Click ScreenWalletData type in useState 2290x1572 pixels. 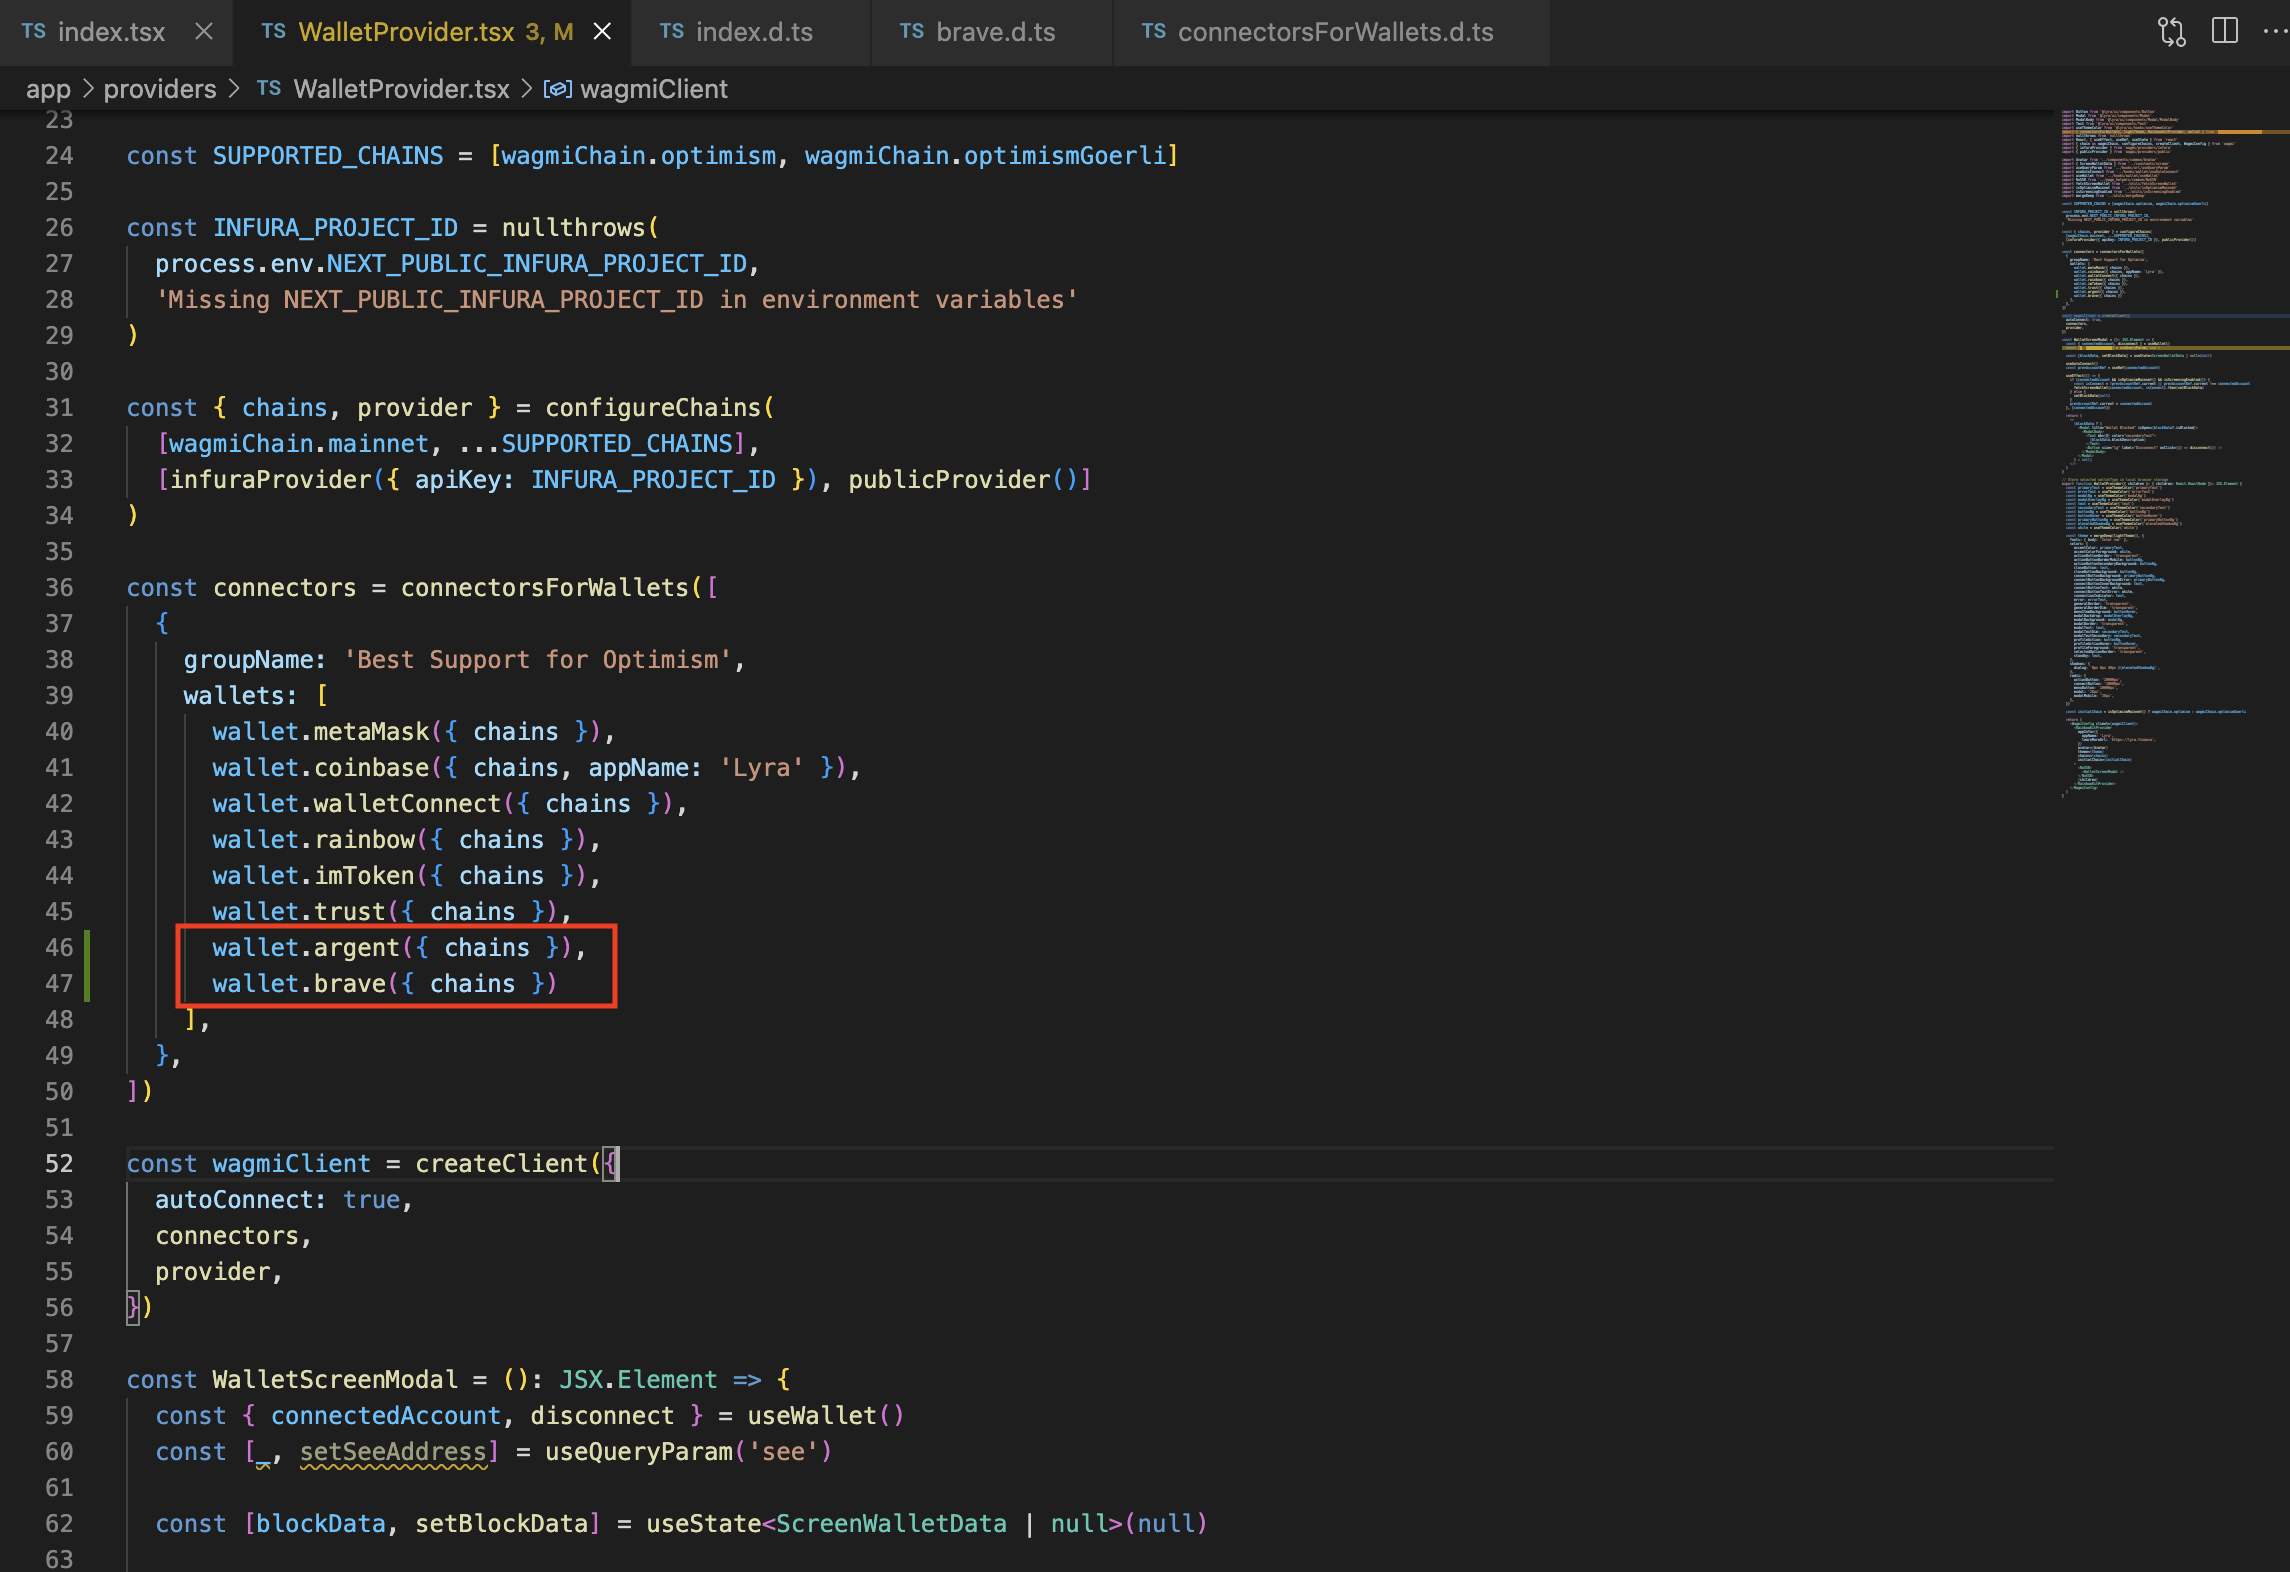pyautogui.click(x=891, y=1524)
